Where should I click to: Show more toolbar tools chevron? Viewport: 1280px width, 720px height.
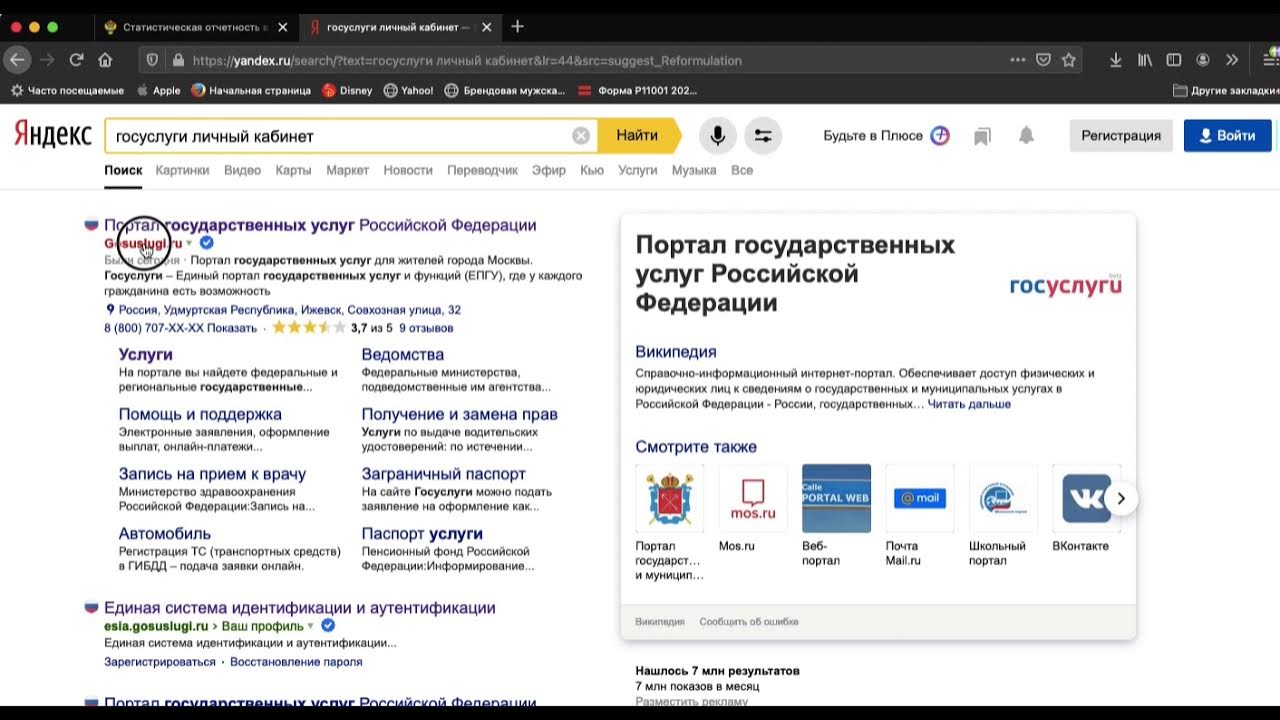tap(1232, 60)
